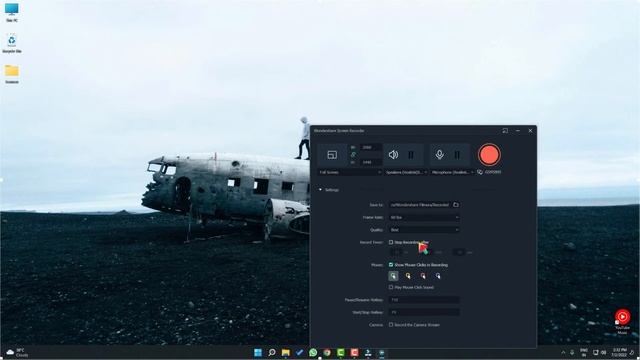The height and width of the screenshot is (360, 640).
Task: Start recording with the red record button
Action: tap(489, 155)
